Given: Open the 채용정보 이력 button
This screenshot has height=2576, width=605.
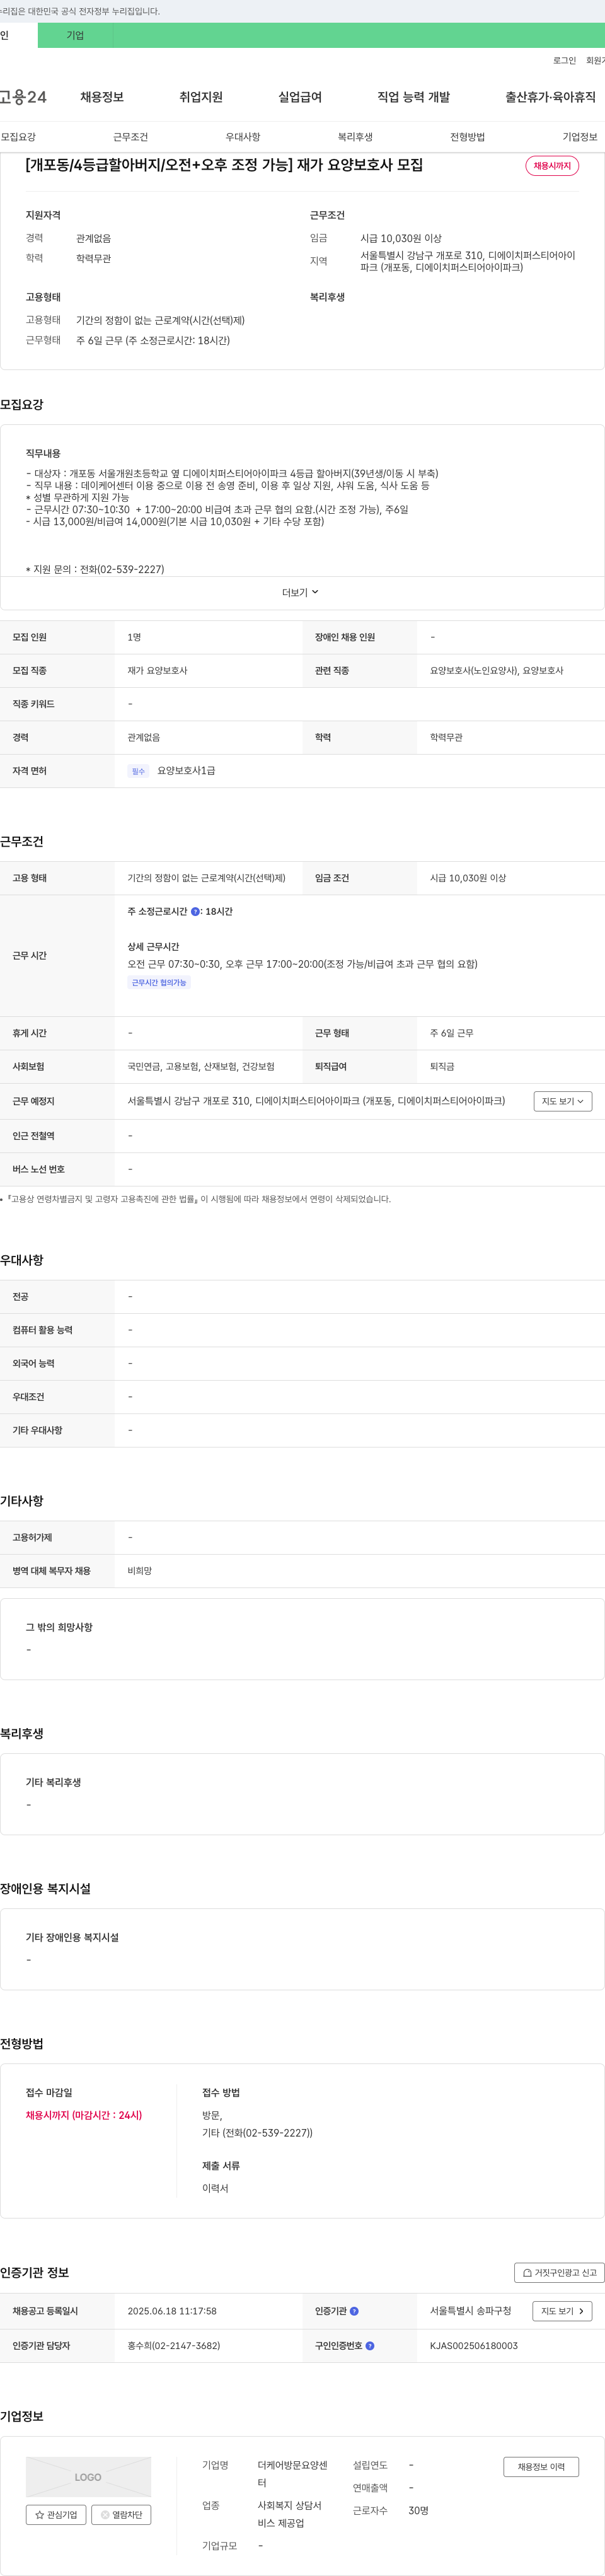Looking at the screenshot, I should [541, 2467].
